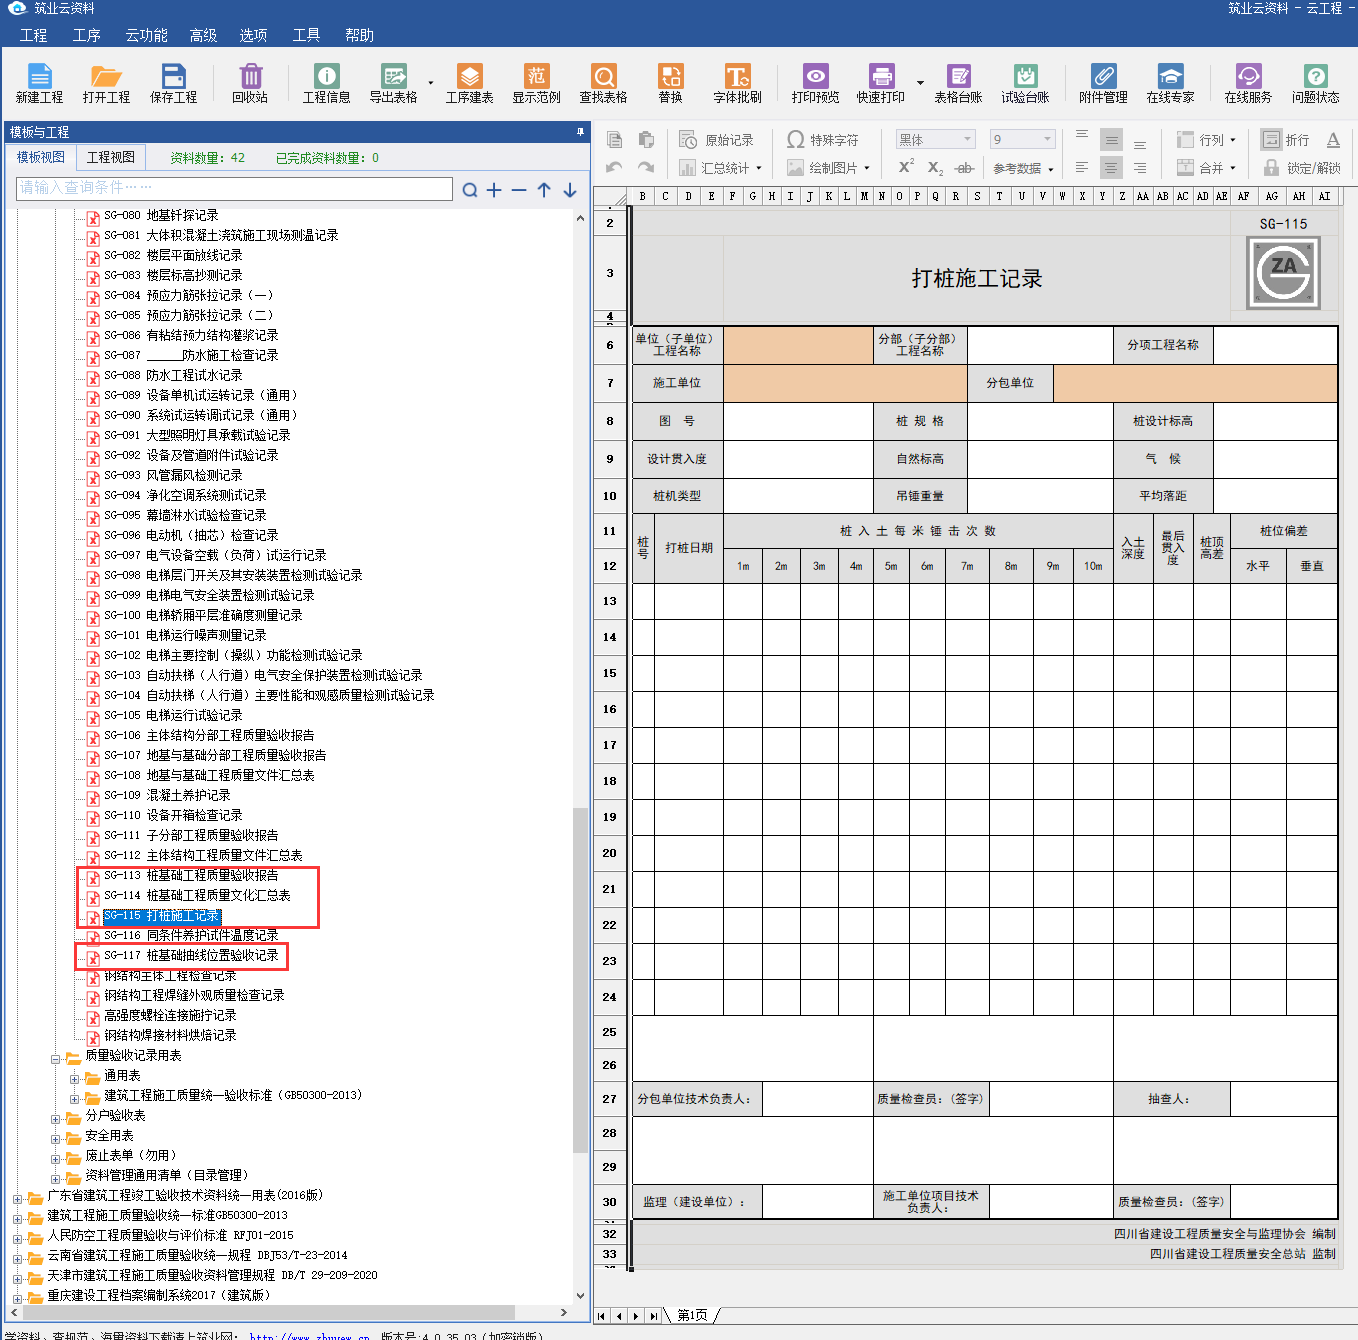Toggle the underlined A font style

tap(1333, 140)
